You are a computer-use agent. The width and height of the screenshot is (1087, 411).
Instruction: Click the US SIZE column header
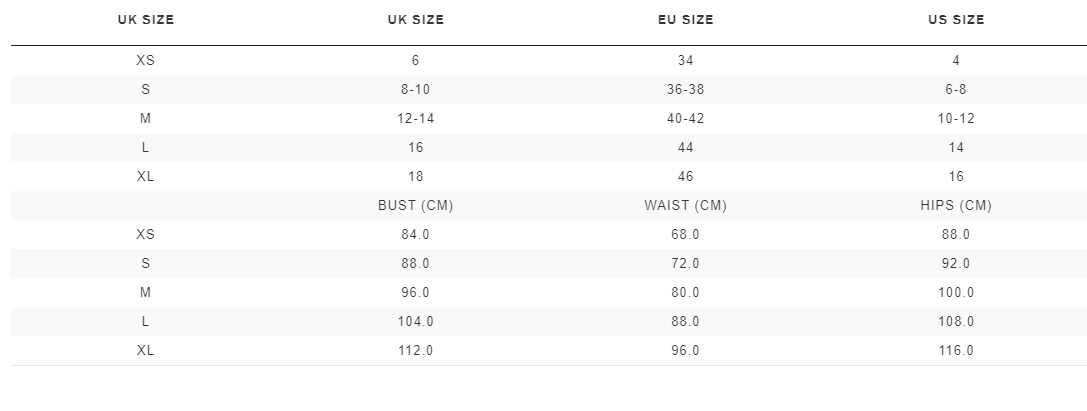pyautogui.click(x=956, y=20)
